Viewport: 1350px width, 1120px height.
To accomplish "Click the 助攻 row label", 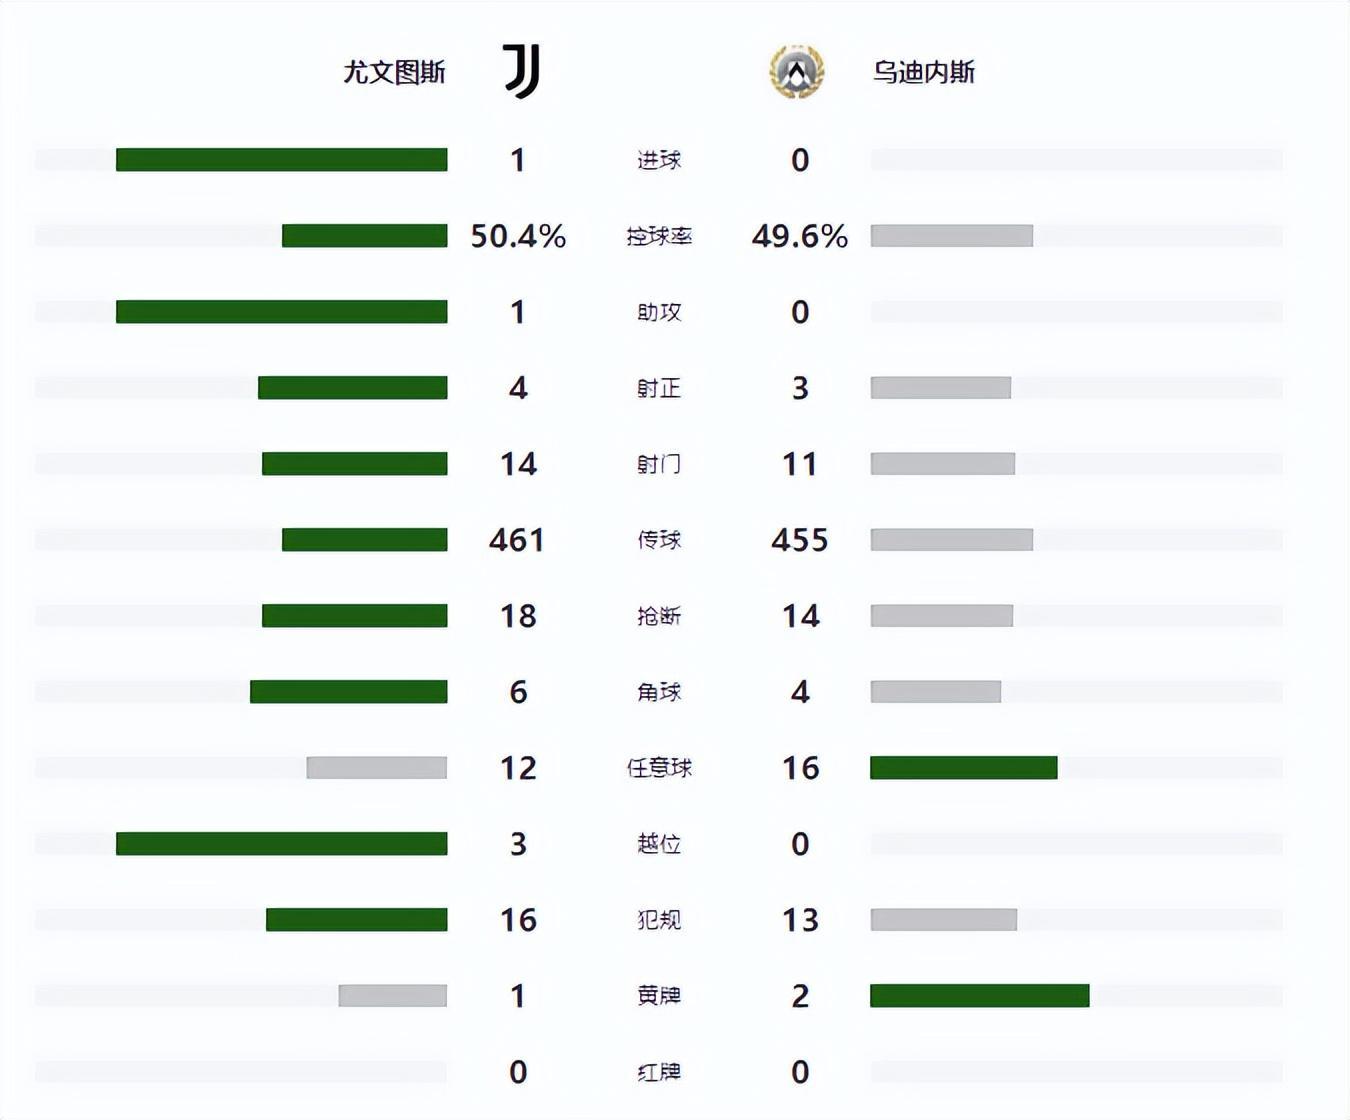I will click(659, 312).
